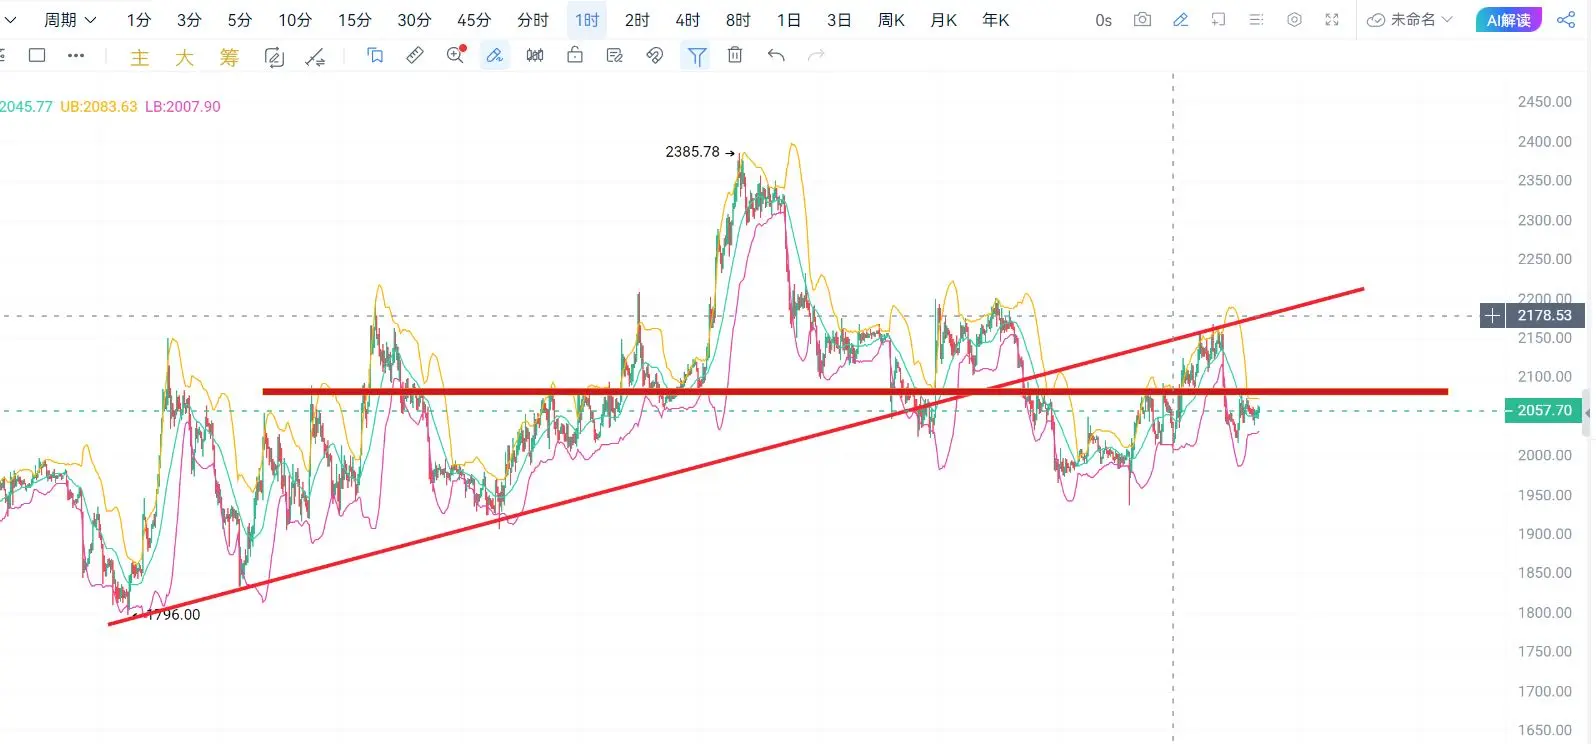Open more drawing tools ellipsis
Image resolution: width=1596 pixels, height=744 pixels.
click(76, 56)
